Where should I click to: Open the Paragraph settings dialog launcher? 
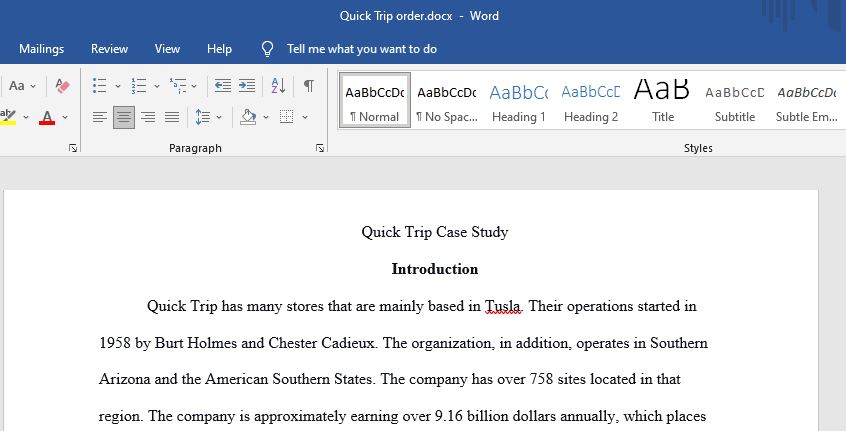(320, 148)
